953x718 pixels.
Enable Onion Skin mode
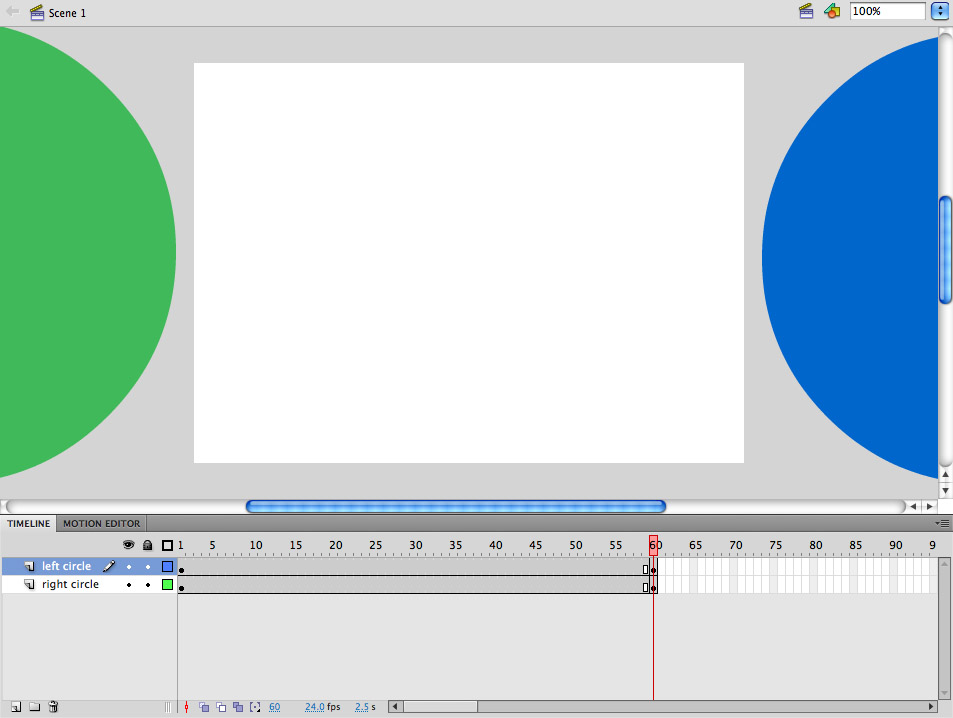coord(204,707)
